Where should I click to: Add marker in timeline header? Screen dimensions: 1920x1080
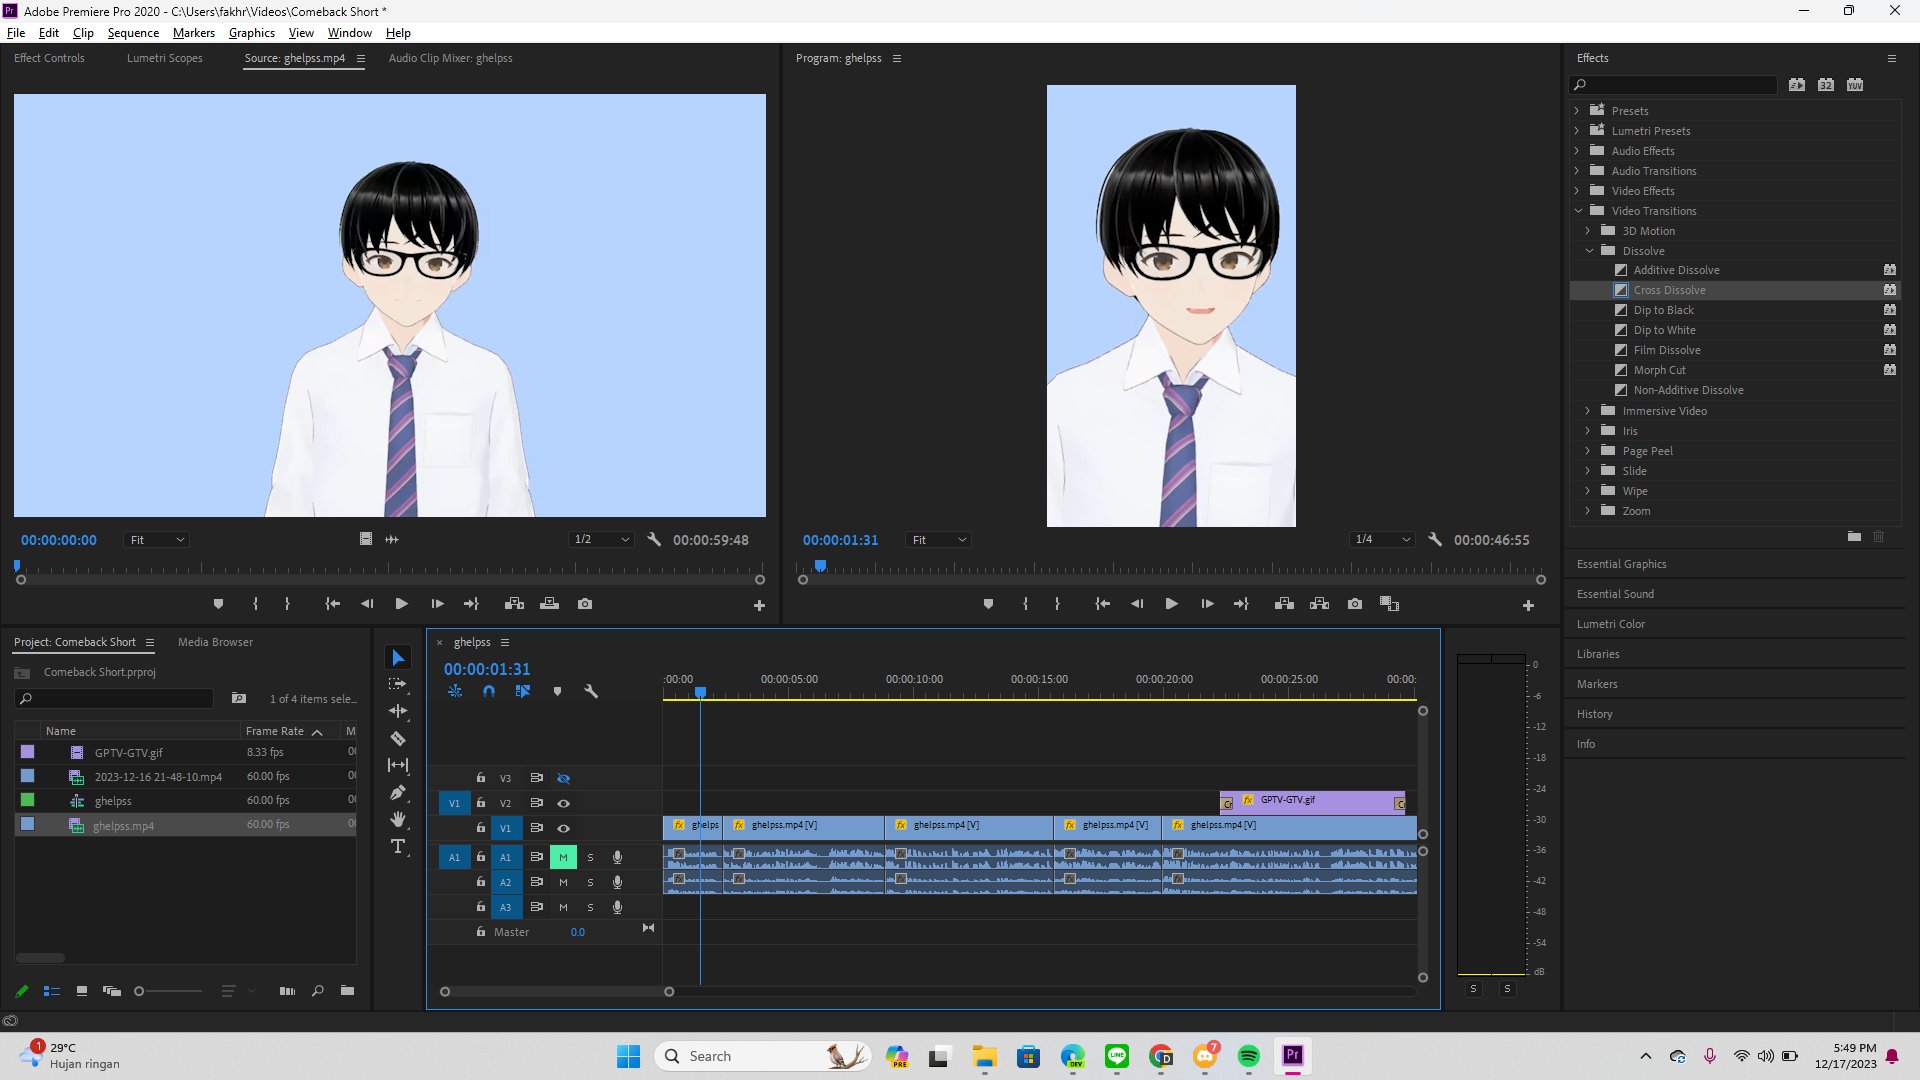pyautogui.click(x=557, y=691)
